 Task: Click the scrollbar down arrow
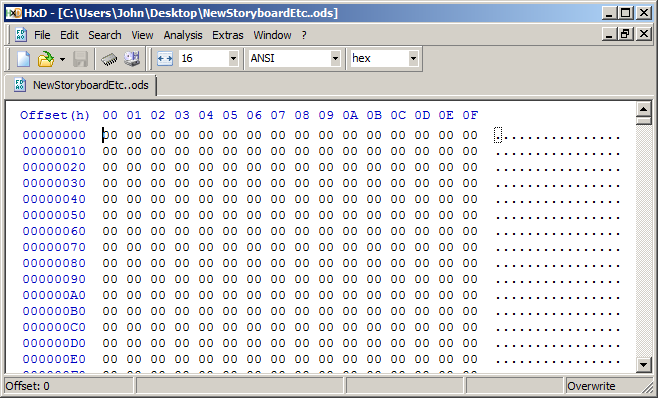point(643,364)
